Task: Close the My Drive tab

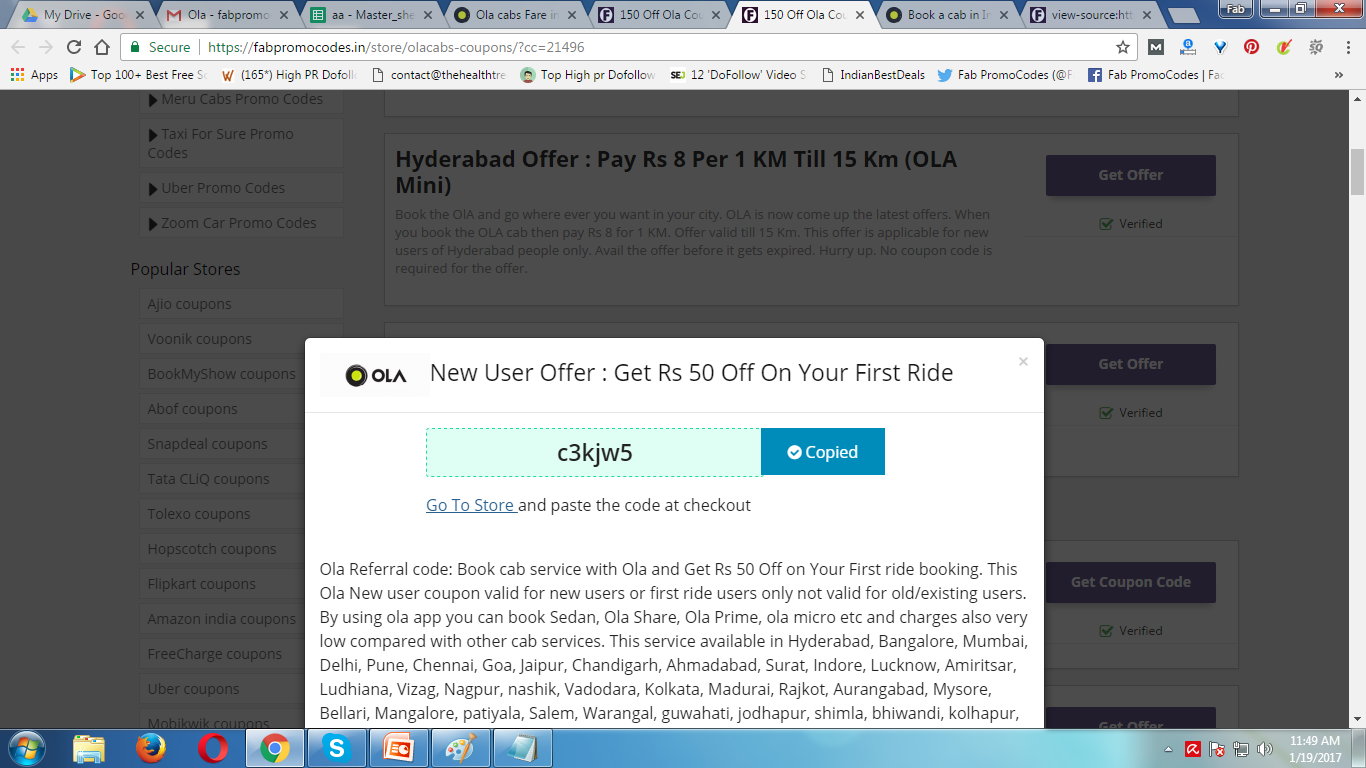Action: (139, 16)
